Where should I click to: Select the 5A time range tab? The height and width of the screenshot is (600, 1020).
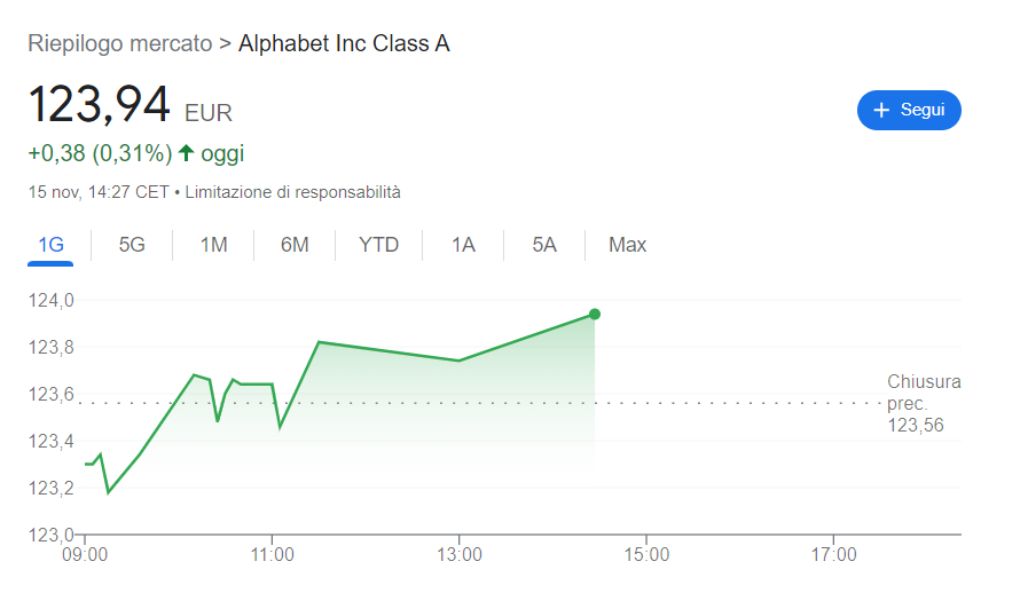(x=544, y=245)
